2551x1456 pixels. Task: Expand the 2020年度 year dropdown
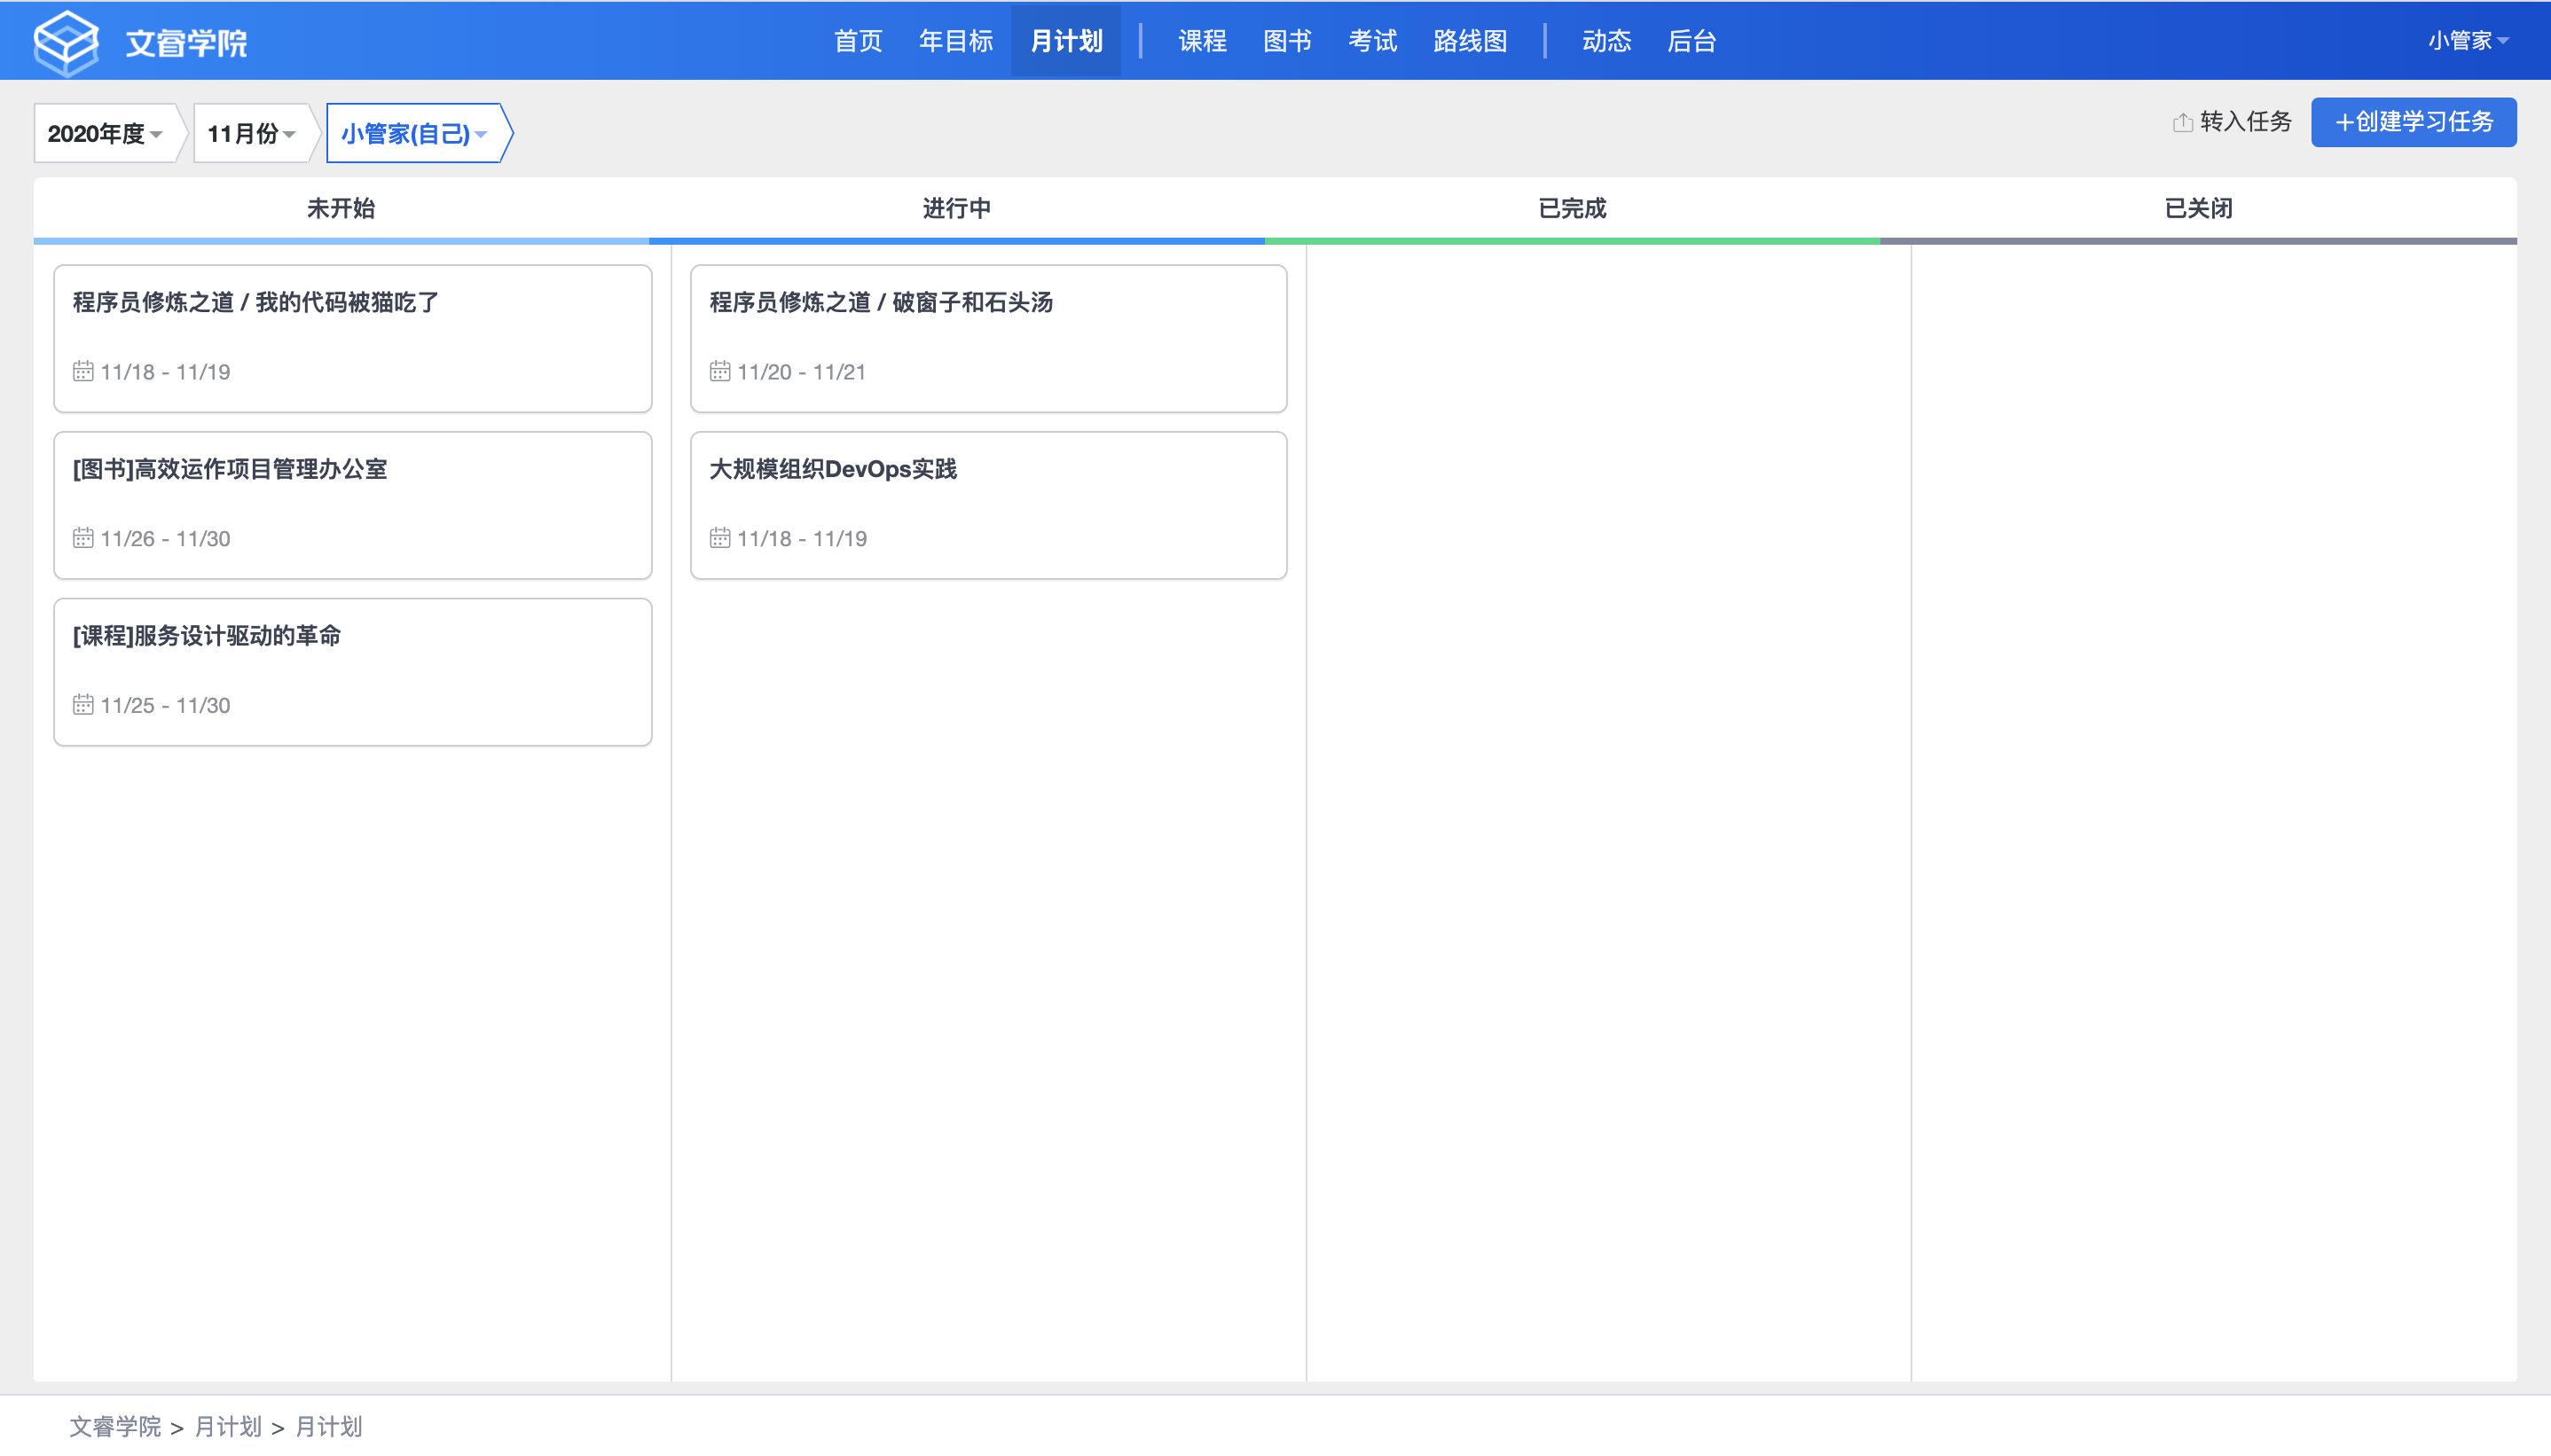pyautogui.click(x=105, y=133)
